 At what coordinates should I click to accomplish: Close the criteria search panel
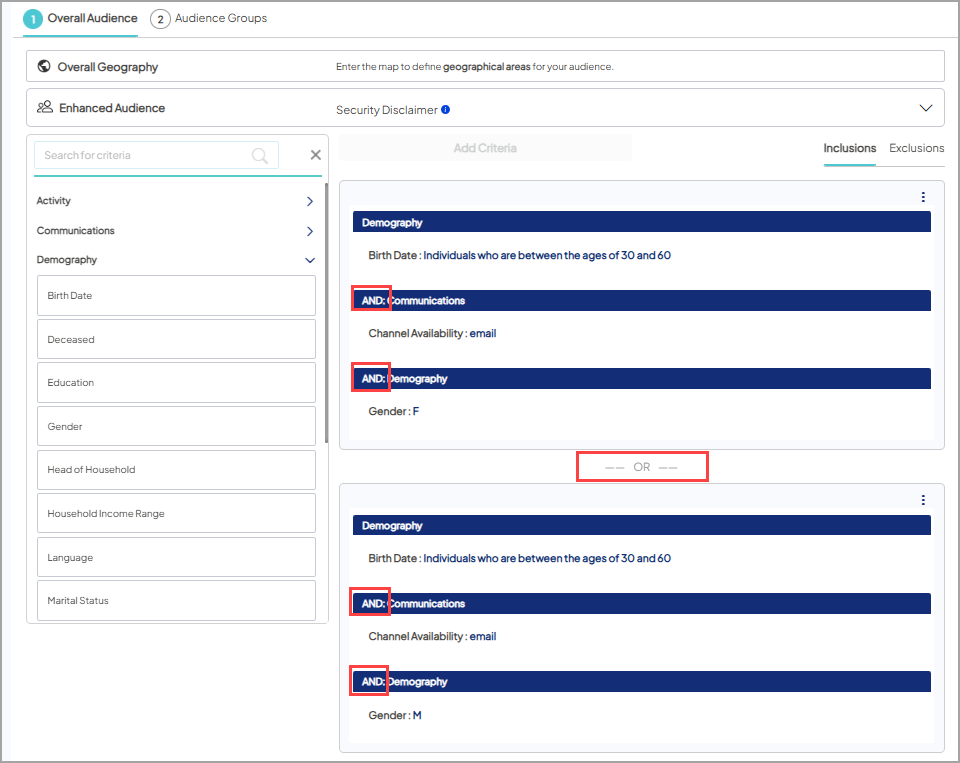(x=315, y=155)
